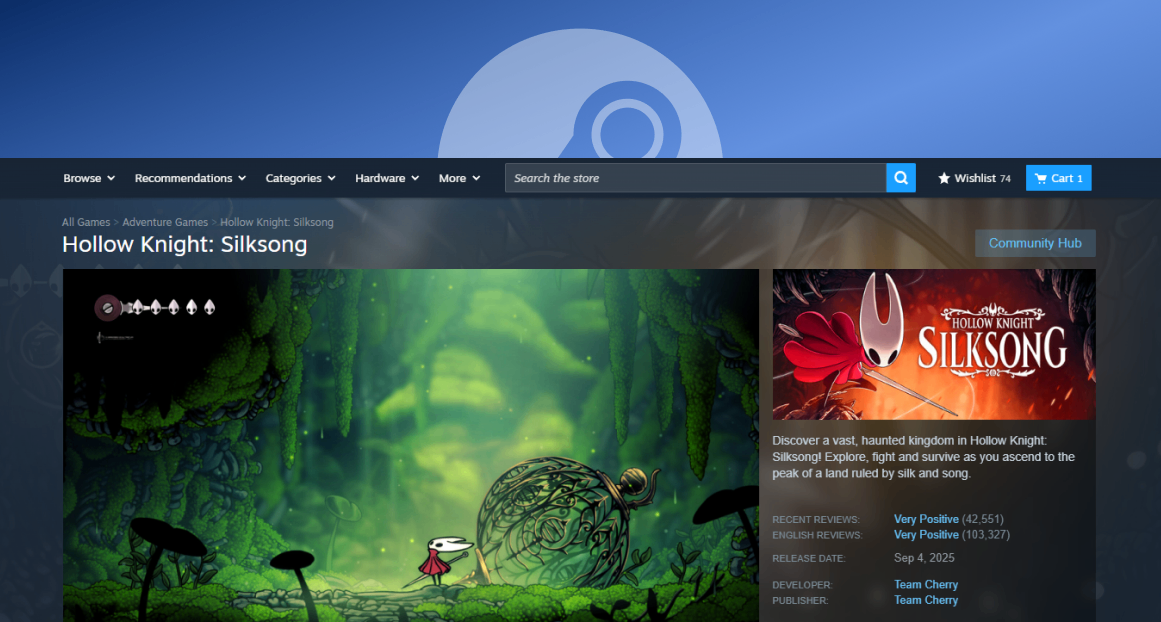Focus the 'Search the store' field

695,178
